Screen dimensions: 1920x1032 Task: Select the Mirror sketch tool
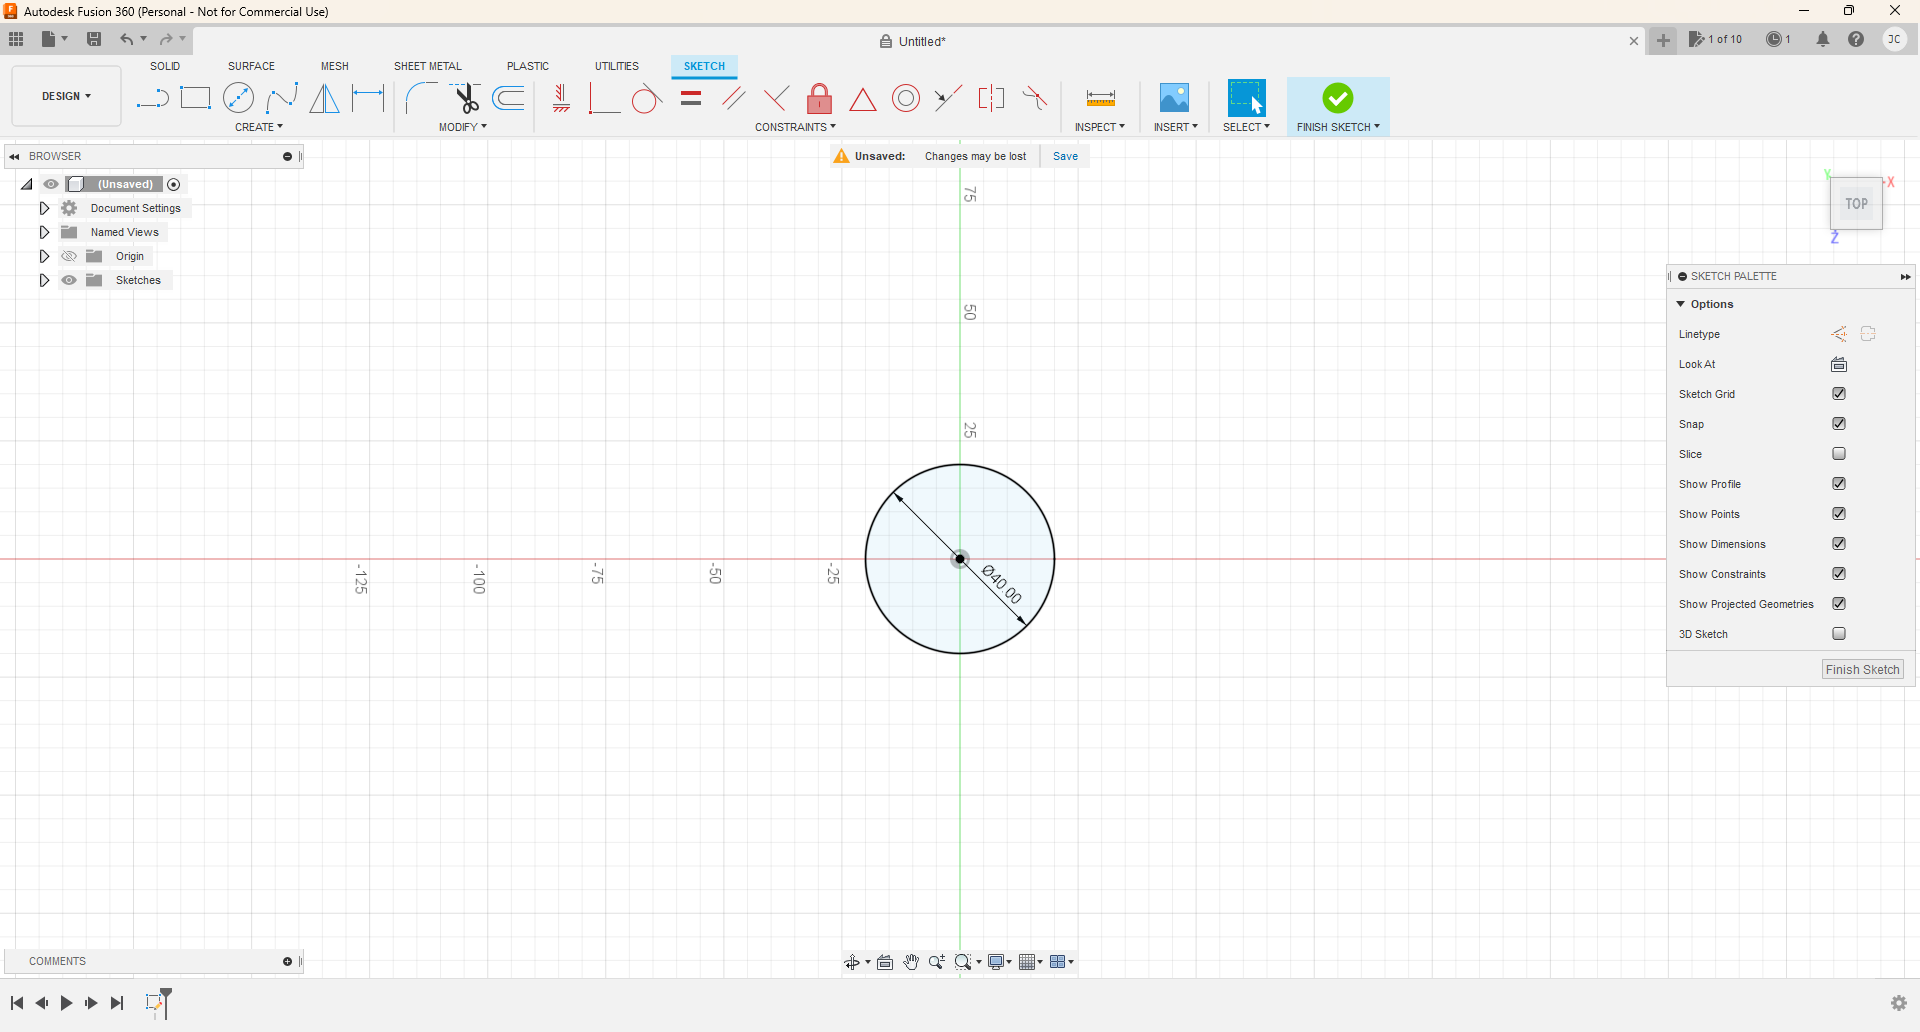coord(324,98)
